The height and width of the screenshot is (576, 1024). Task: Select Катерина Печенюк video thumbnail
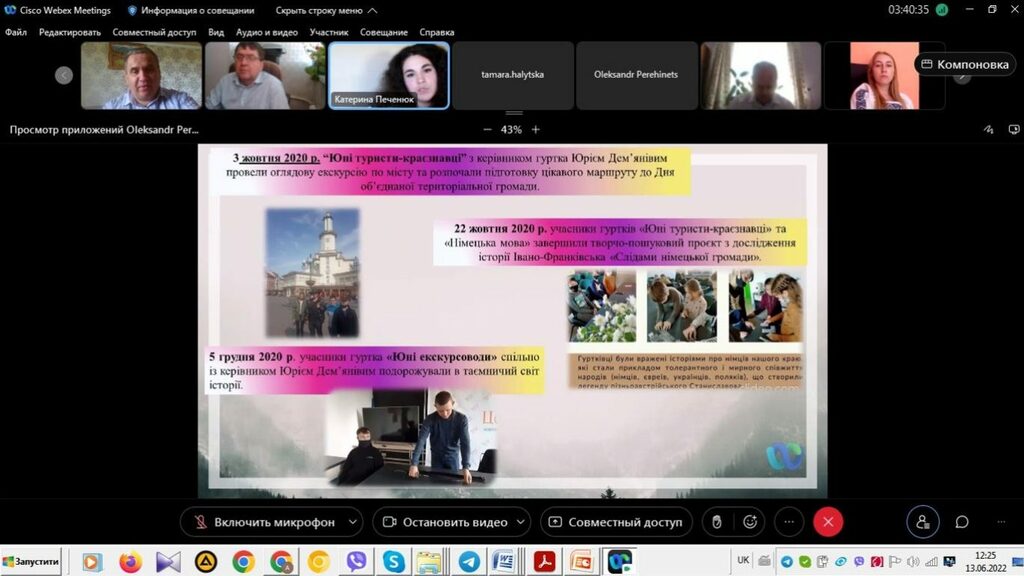click(389, 75)
